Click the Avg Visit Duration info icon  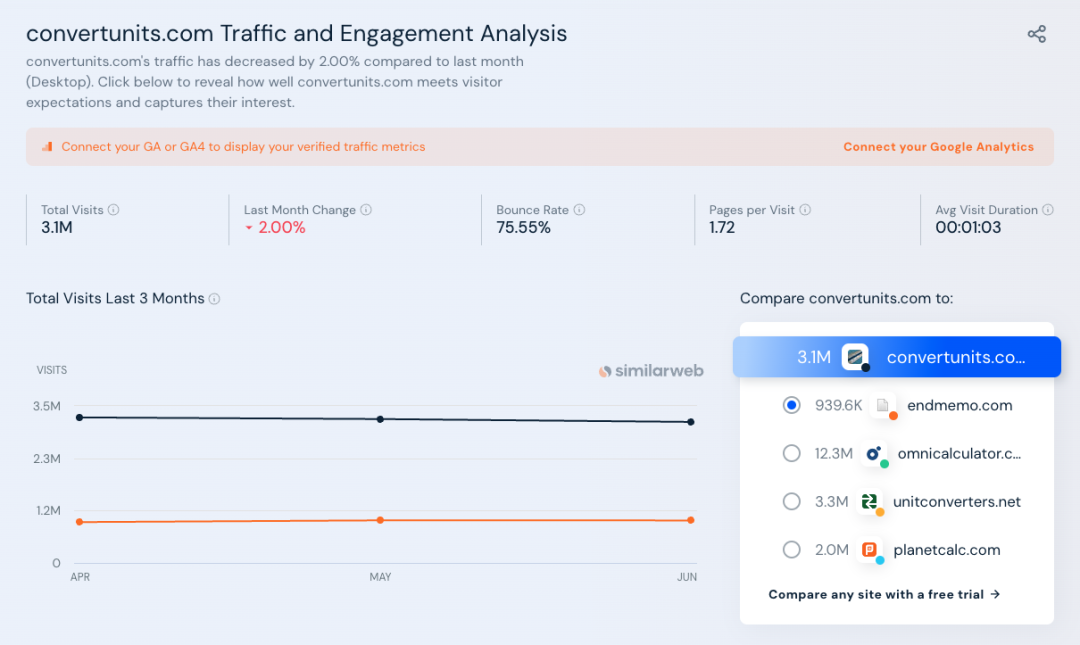(1048, 210)
